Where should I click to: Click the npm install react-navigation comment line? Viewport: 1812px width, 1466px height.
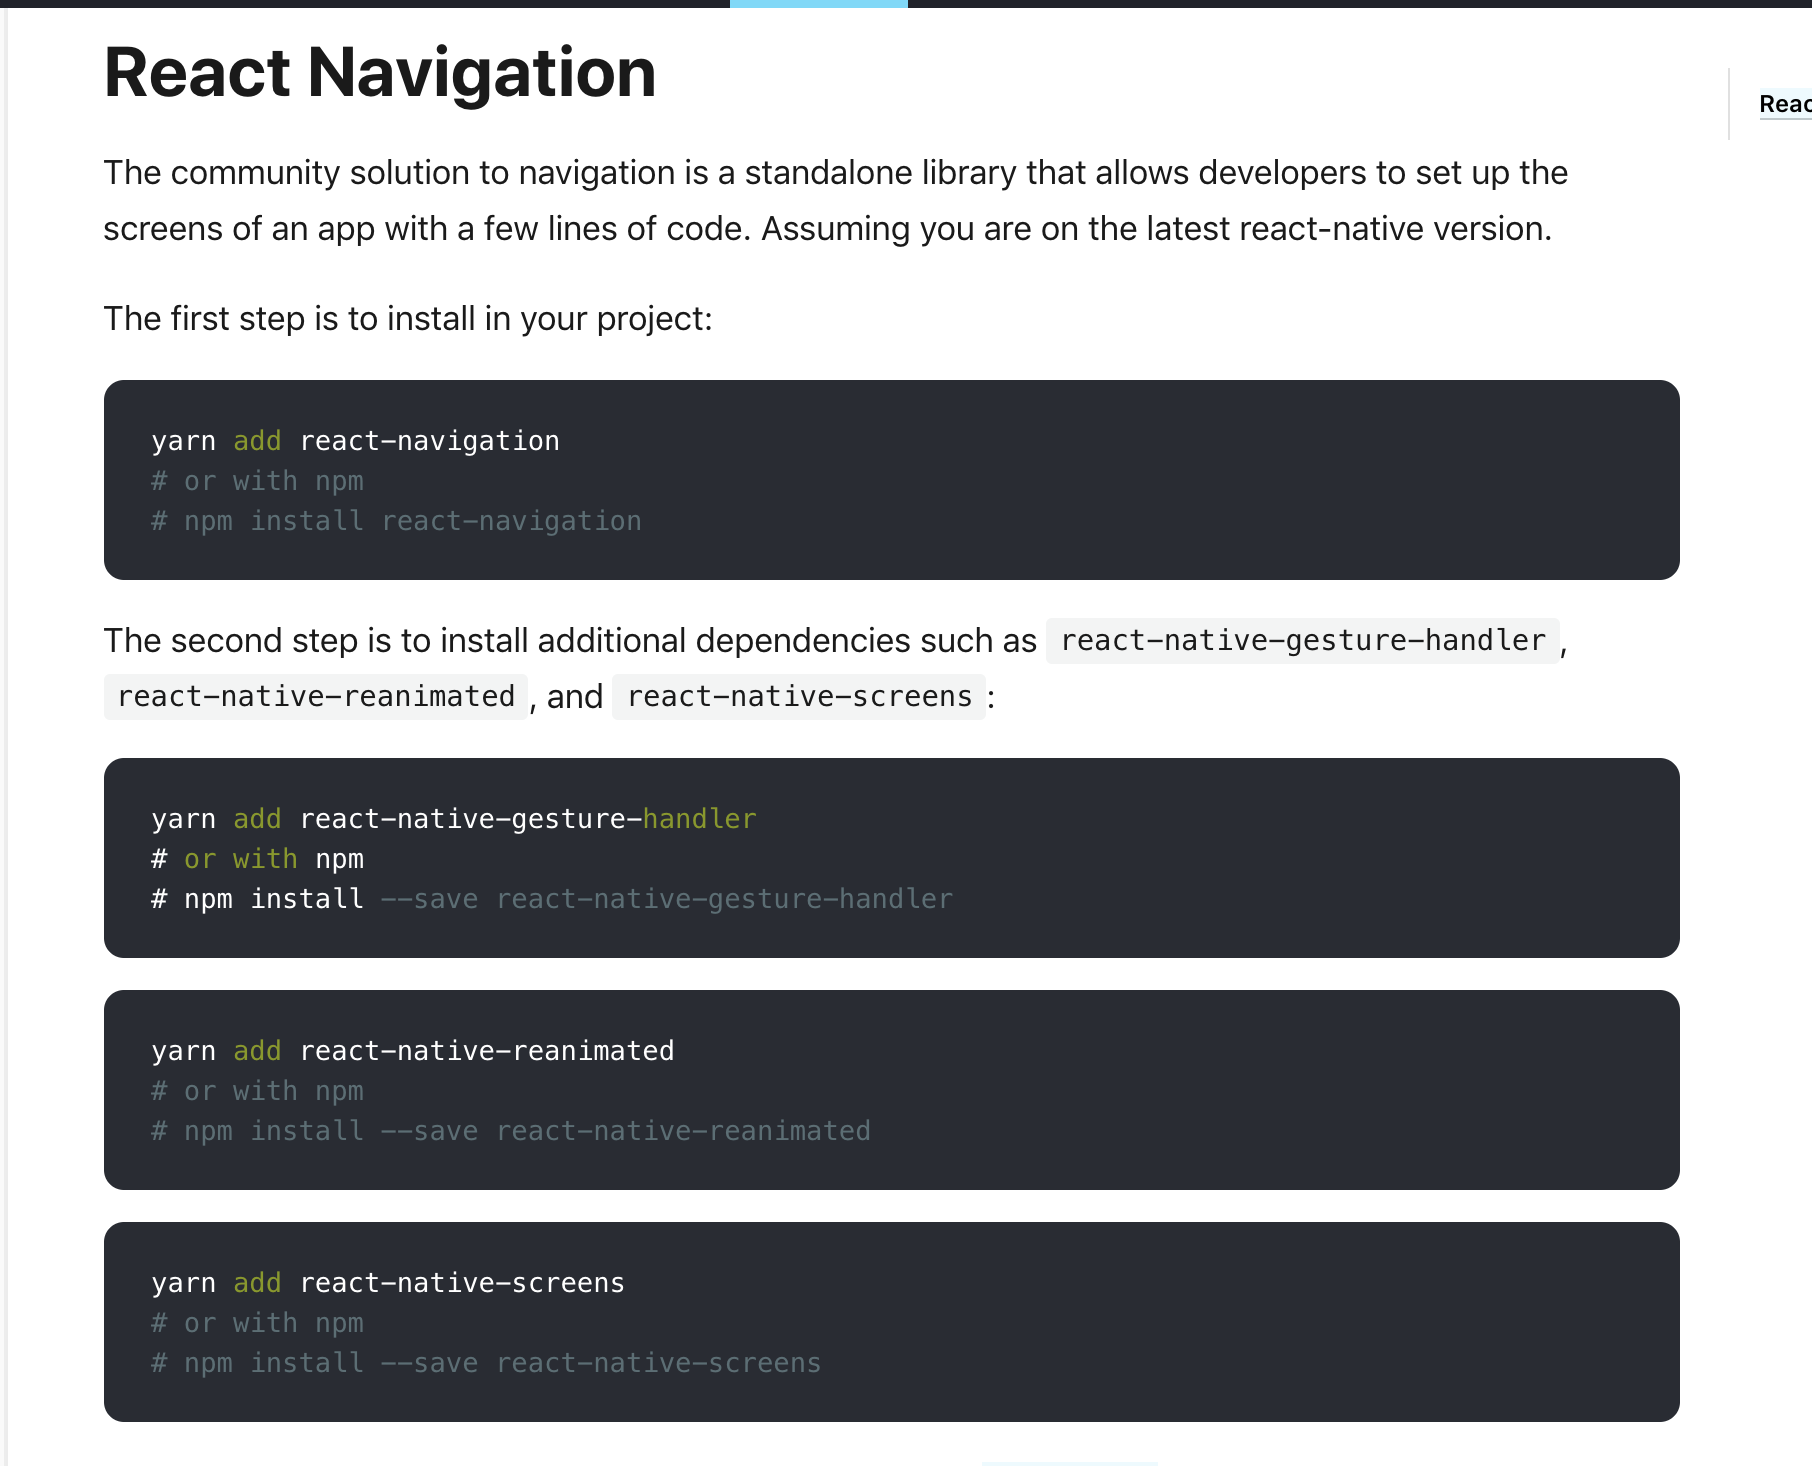[397, 521]
